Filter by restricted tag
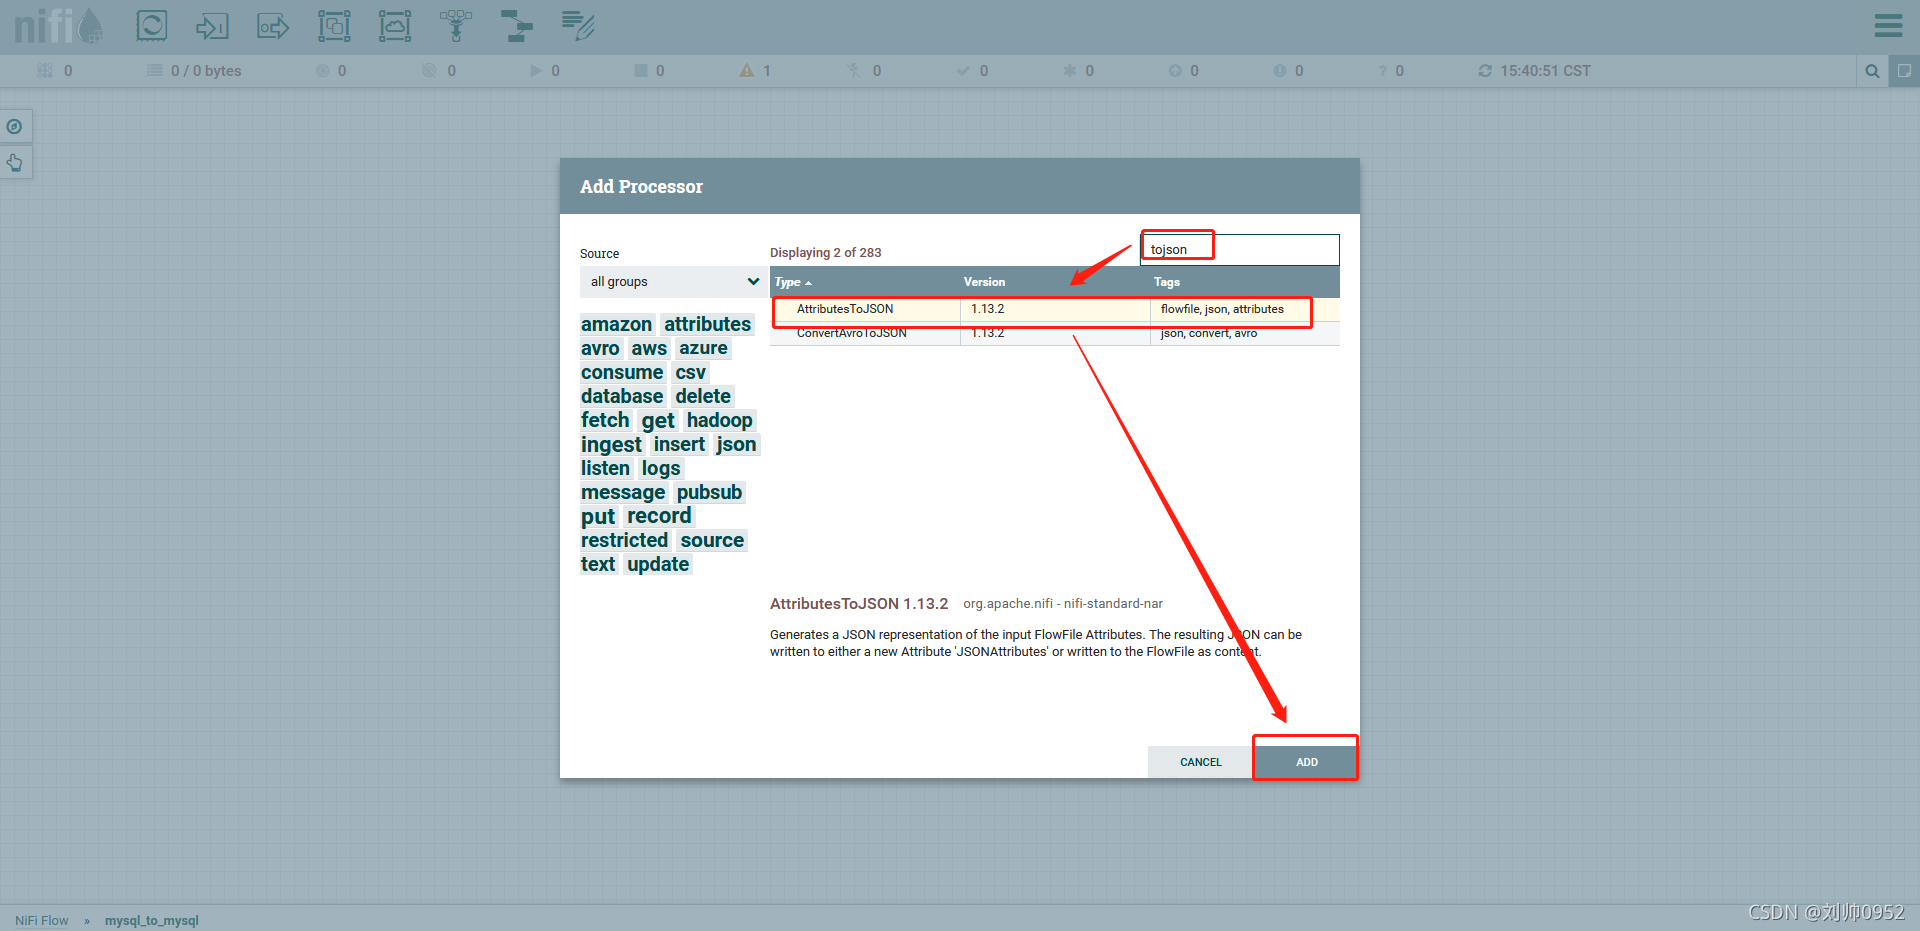The width and height of the screenshot is (1920, 931). pos(624,540)
